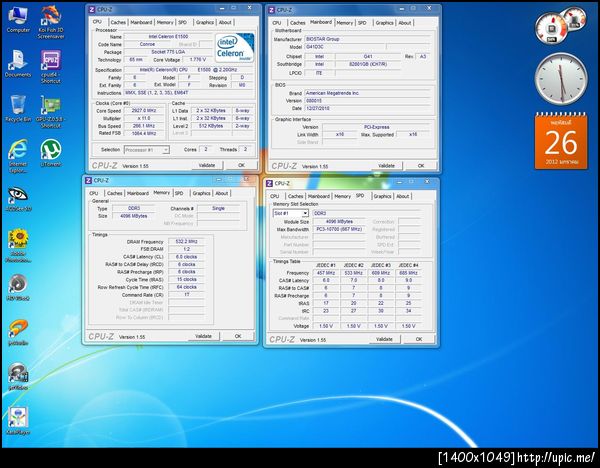Click the Z title icon of the Memory window
600x468 pixels.
(x=88, y=181)
